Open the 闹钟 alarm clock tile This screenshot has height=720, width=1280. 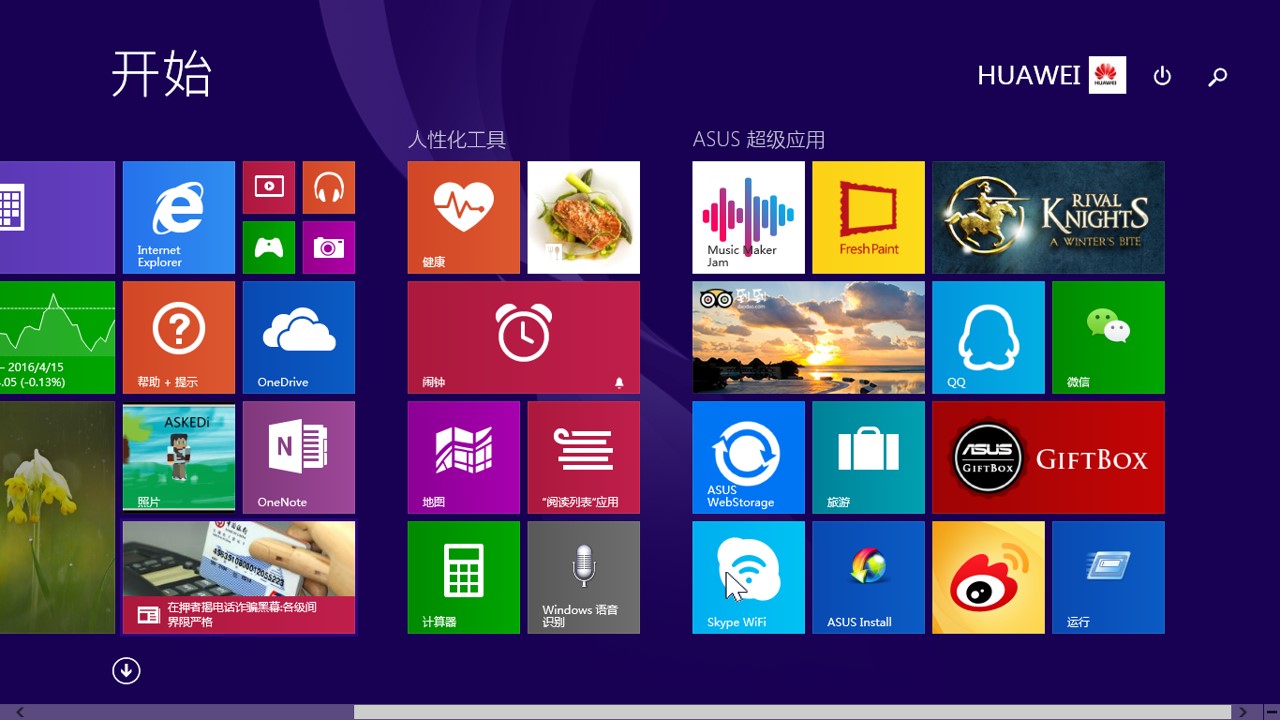(x=524, y=337)
